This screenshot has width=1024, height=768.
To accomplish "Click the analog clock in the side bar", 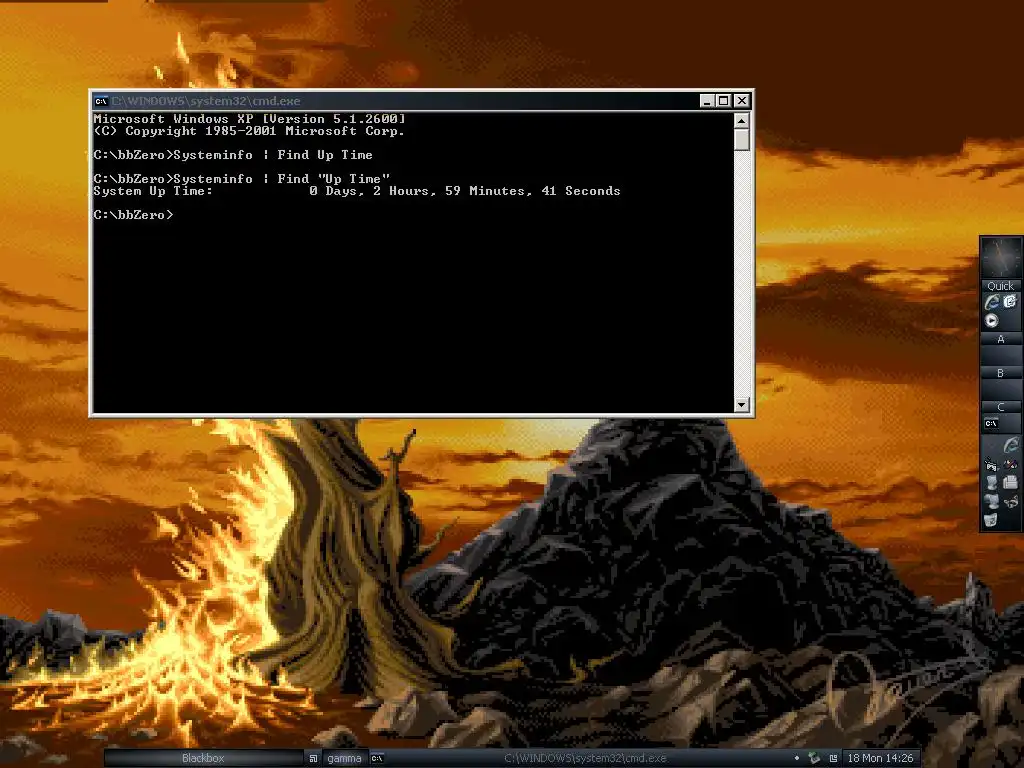I will pyautogui.click(x=1001, y=257).
